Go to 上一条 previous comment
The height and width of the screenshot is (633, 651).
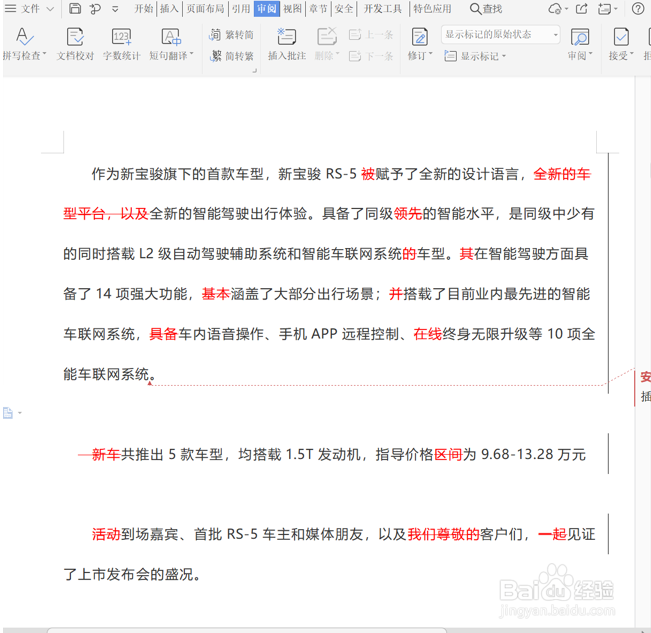click(x=371, y=34)
